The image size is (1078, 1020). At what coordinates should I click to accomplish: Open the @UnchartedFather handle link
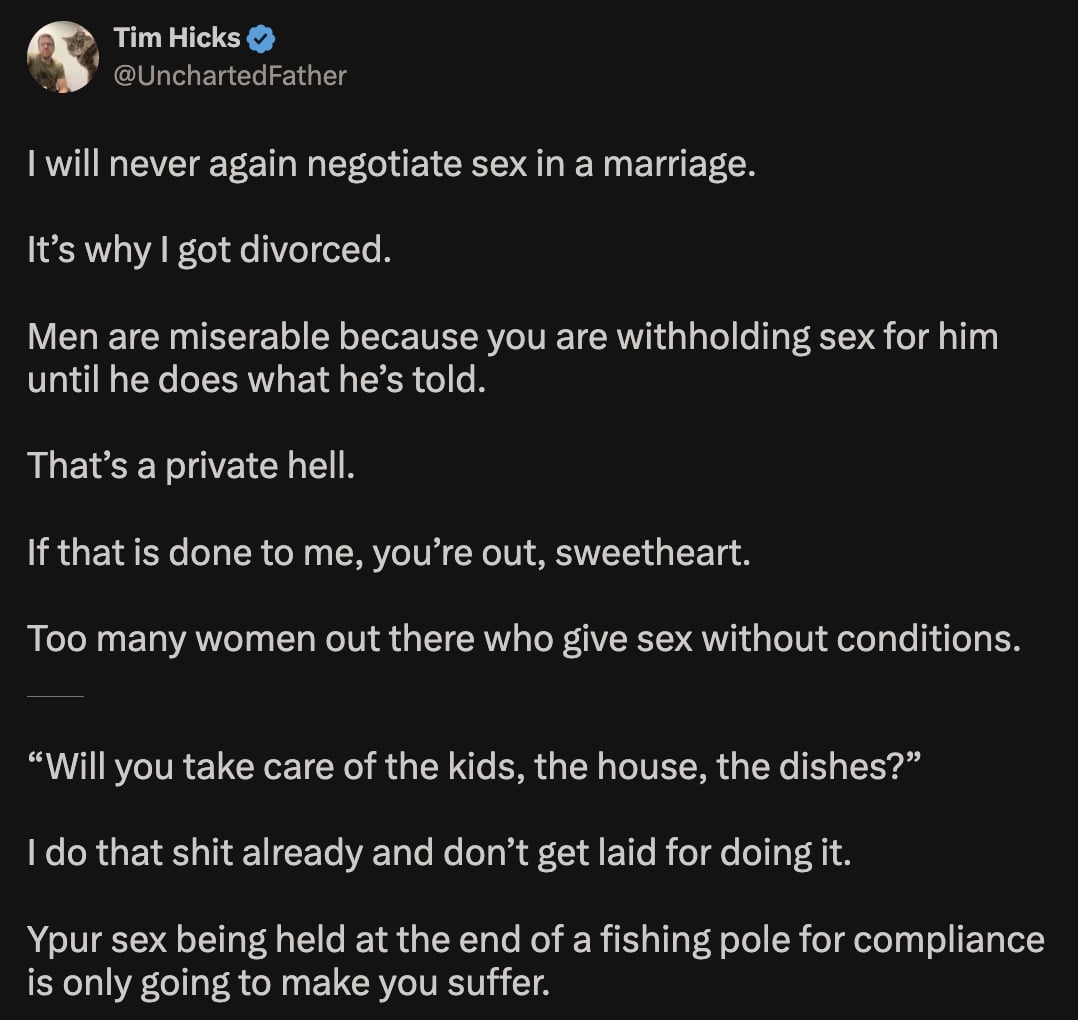pos(230,75)
